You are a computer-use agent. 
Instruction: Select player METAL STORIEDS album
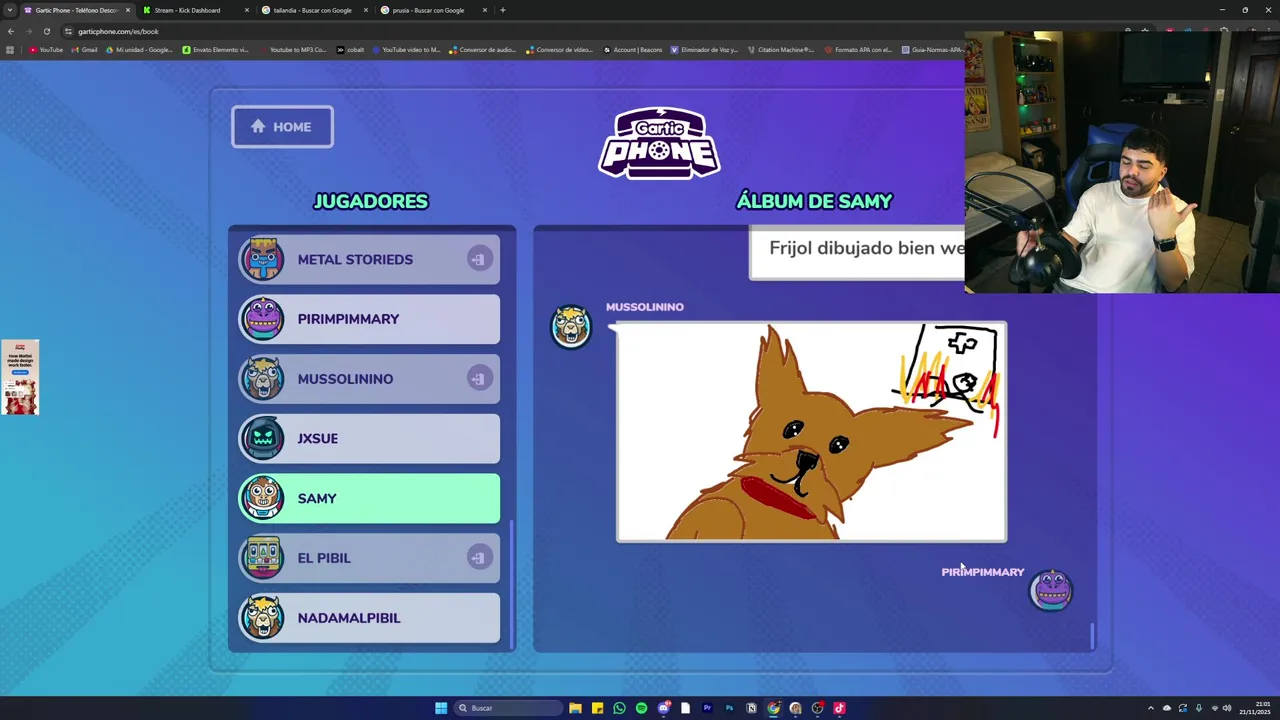click(369, 259)
